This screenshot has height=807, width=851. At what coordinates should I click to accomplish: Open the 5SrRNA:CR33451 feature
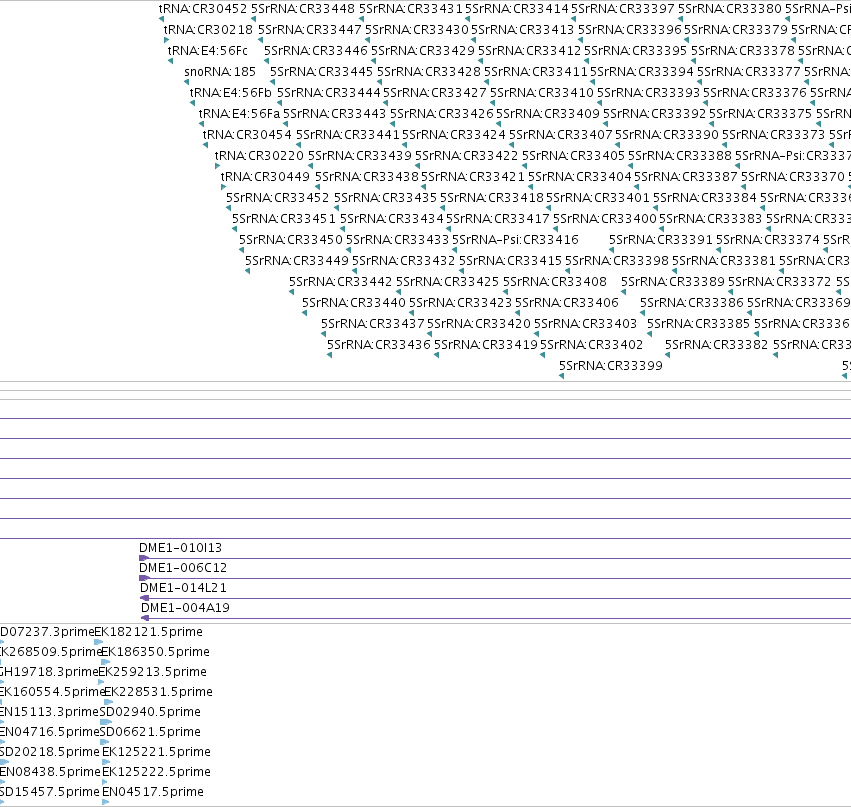click(x=284, y=219)
